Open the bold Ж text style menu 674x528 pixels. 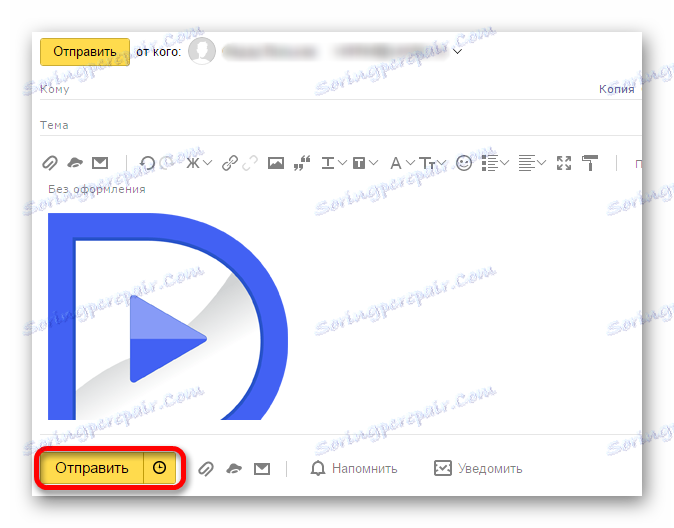coord(199,163)
